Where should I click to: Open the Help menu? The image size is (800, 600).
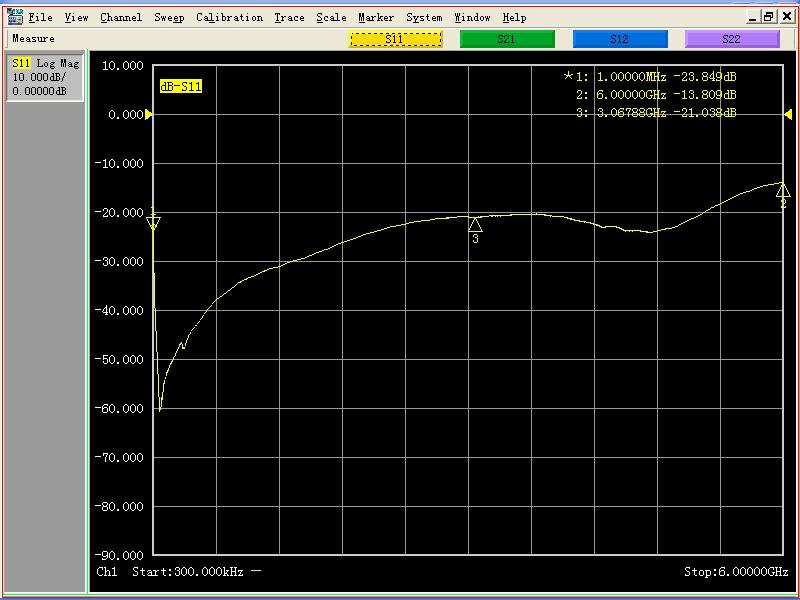(x=514, y=17)
